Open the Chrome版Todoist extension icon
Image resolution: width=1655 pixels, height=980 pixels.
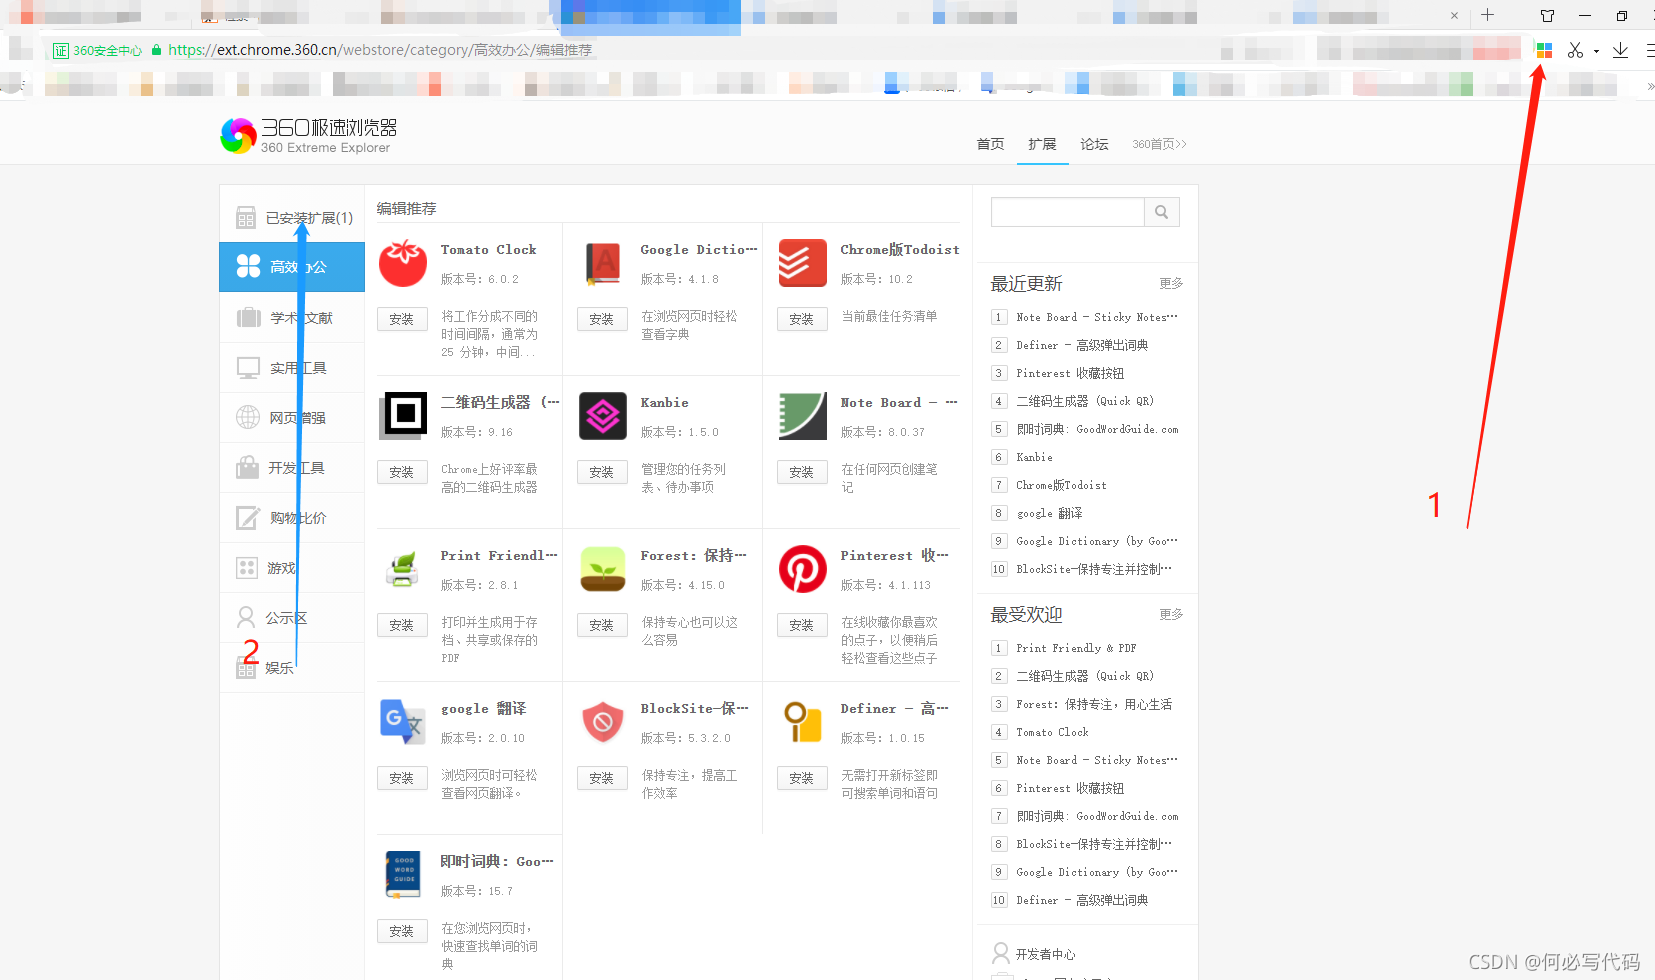(x=803, y=263)
